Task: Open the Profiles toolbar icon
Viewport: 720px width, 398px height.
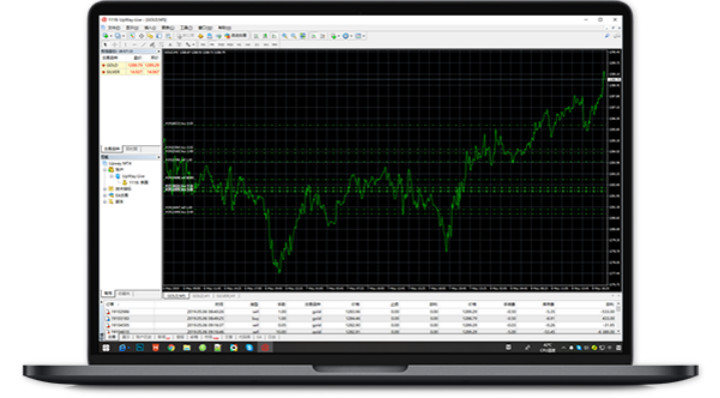Action: (x=118, y=36)
